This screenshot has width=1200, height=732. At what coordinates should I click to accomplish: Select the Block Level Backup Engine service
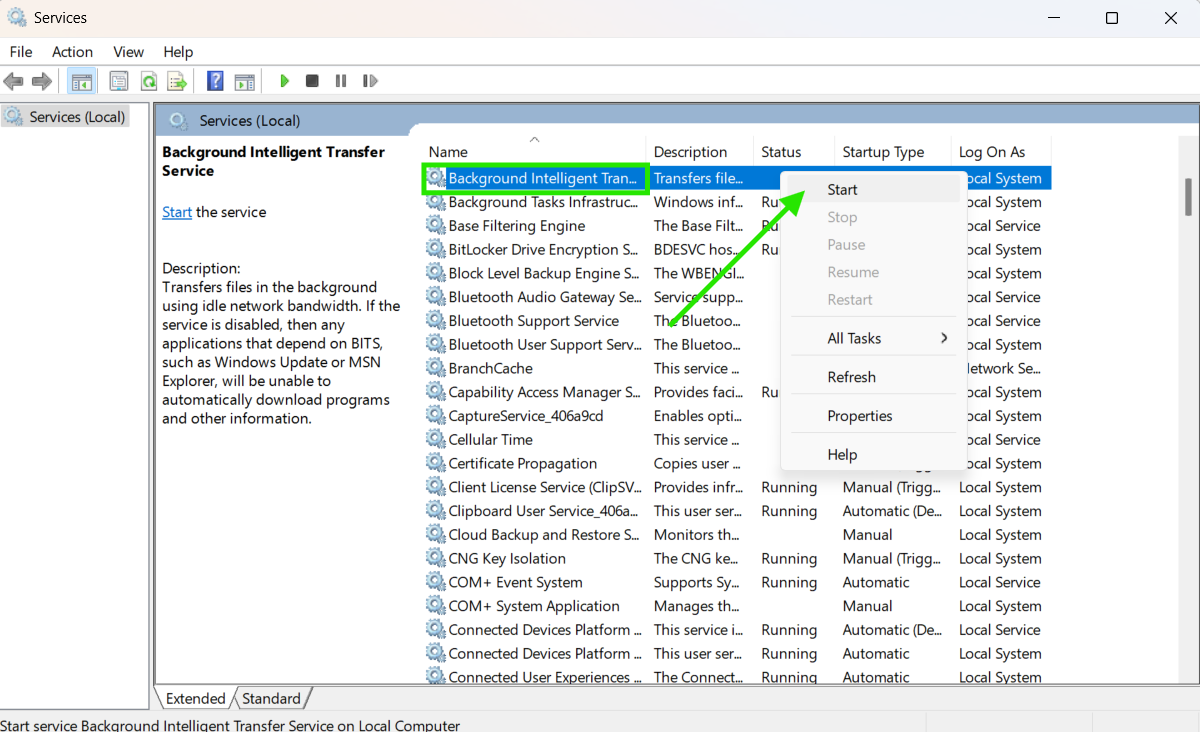tap(736, 273)
